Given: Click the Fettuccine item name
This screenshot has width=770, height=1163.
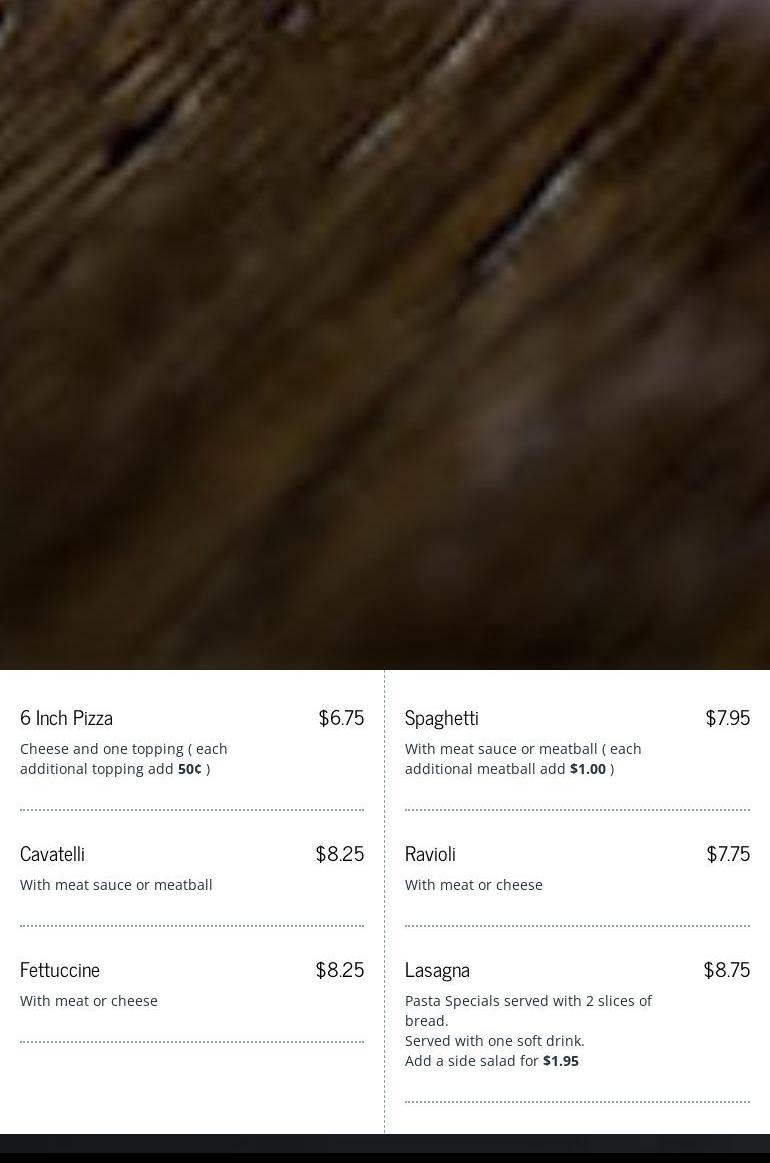Looking at the screenshot, I should tap(60, 970).
